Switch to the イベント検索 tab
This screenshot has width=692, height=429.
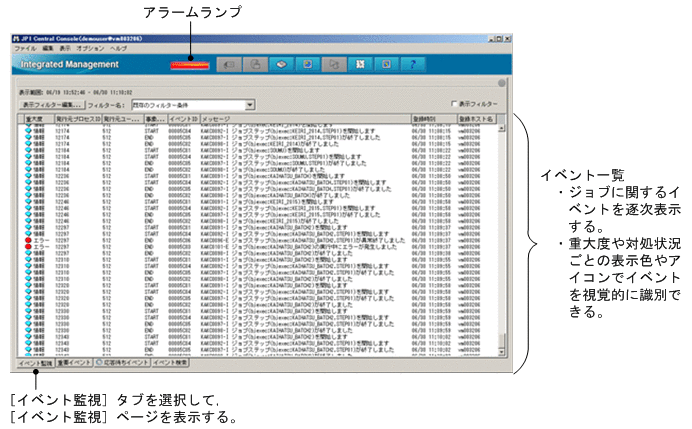coord(170,363)
